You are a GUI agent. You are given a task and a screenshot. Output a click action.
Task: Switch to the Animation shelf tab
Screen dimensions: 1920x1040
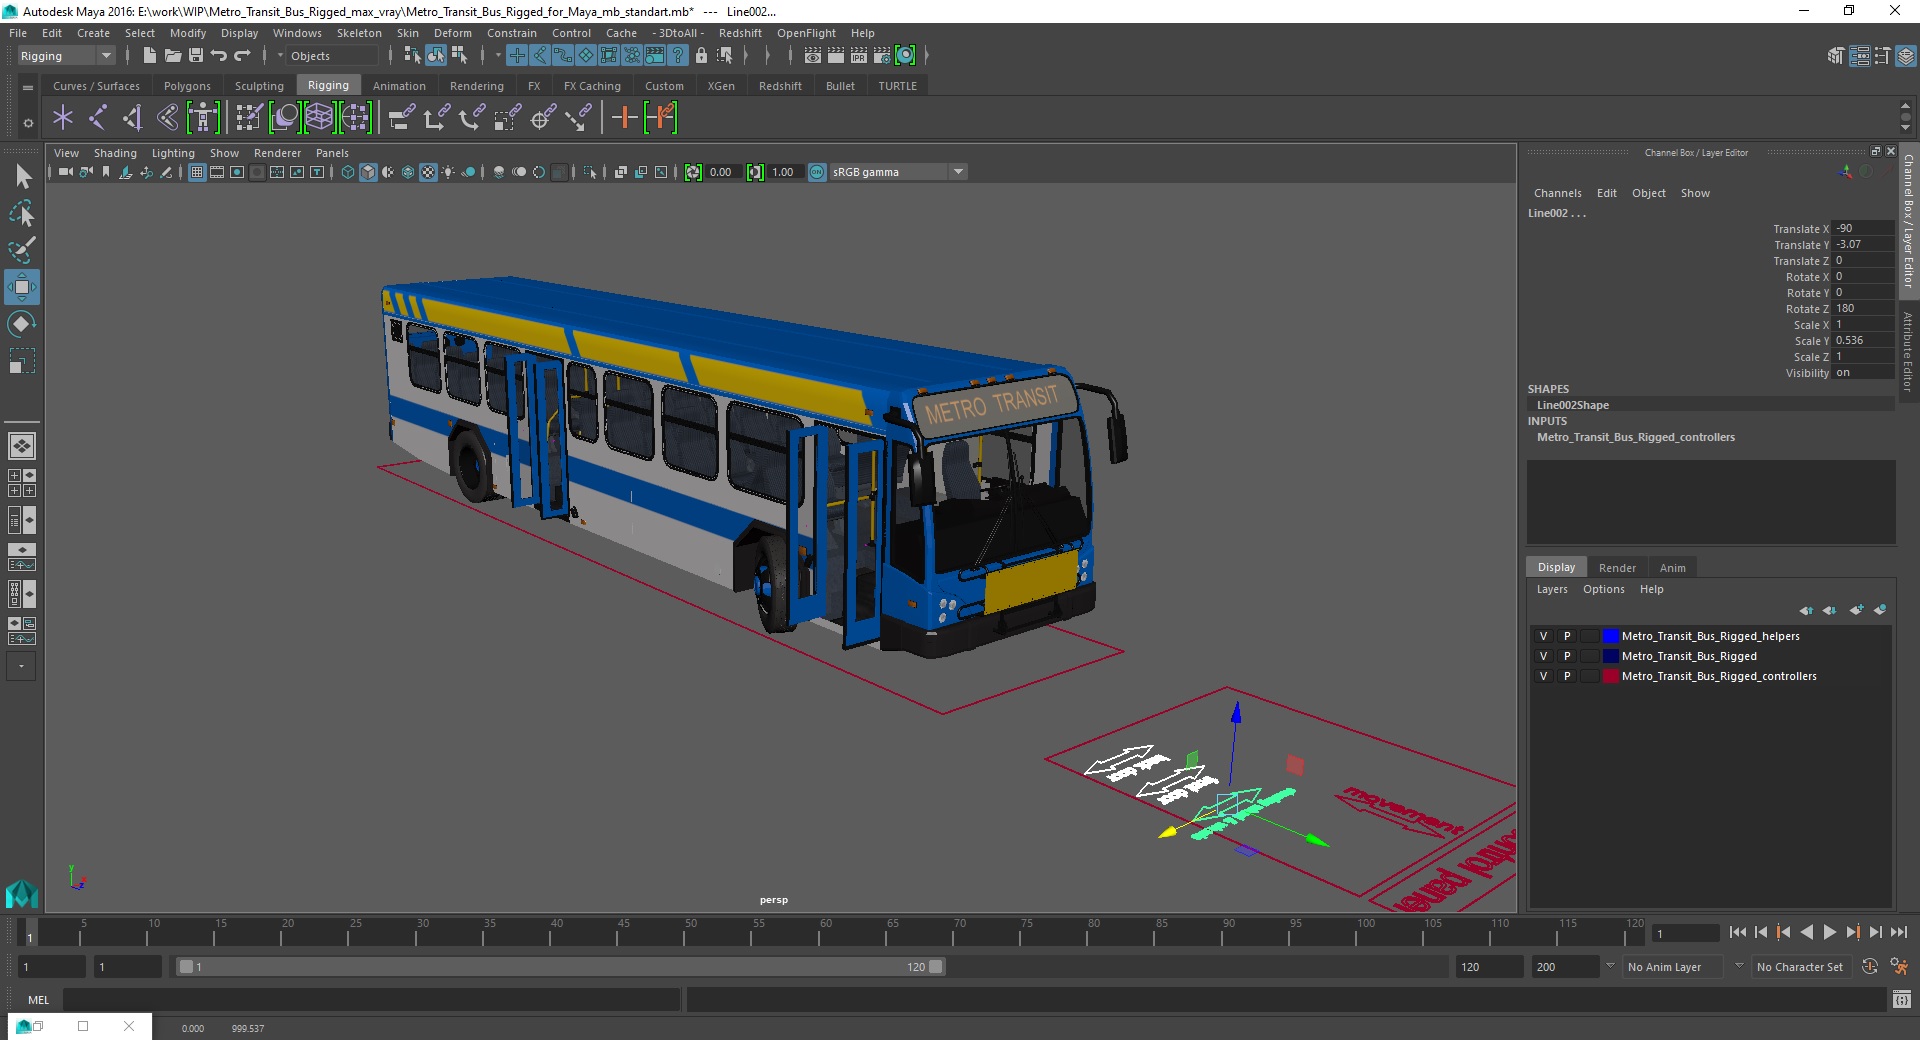pos(399,86)
